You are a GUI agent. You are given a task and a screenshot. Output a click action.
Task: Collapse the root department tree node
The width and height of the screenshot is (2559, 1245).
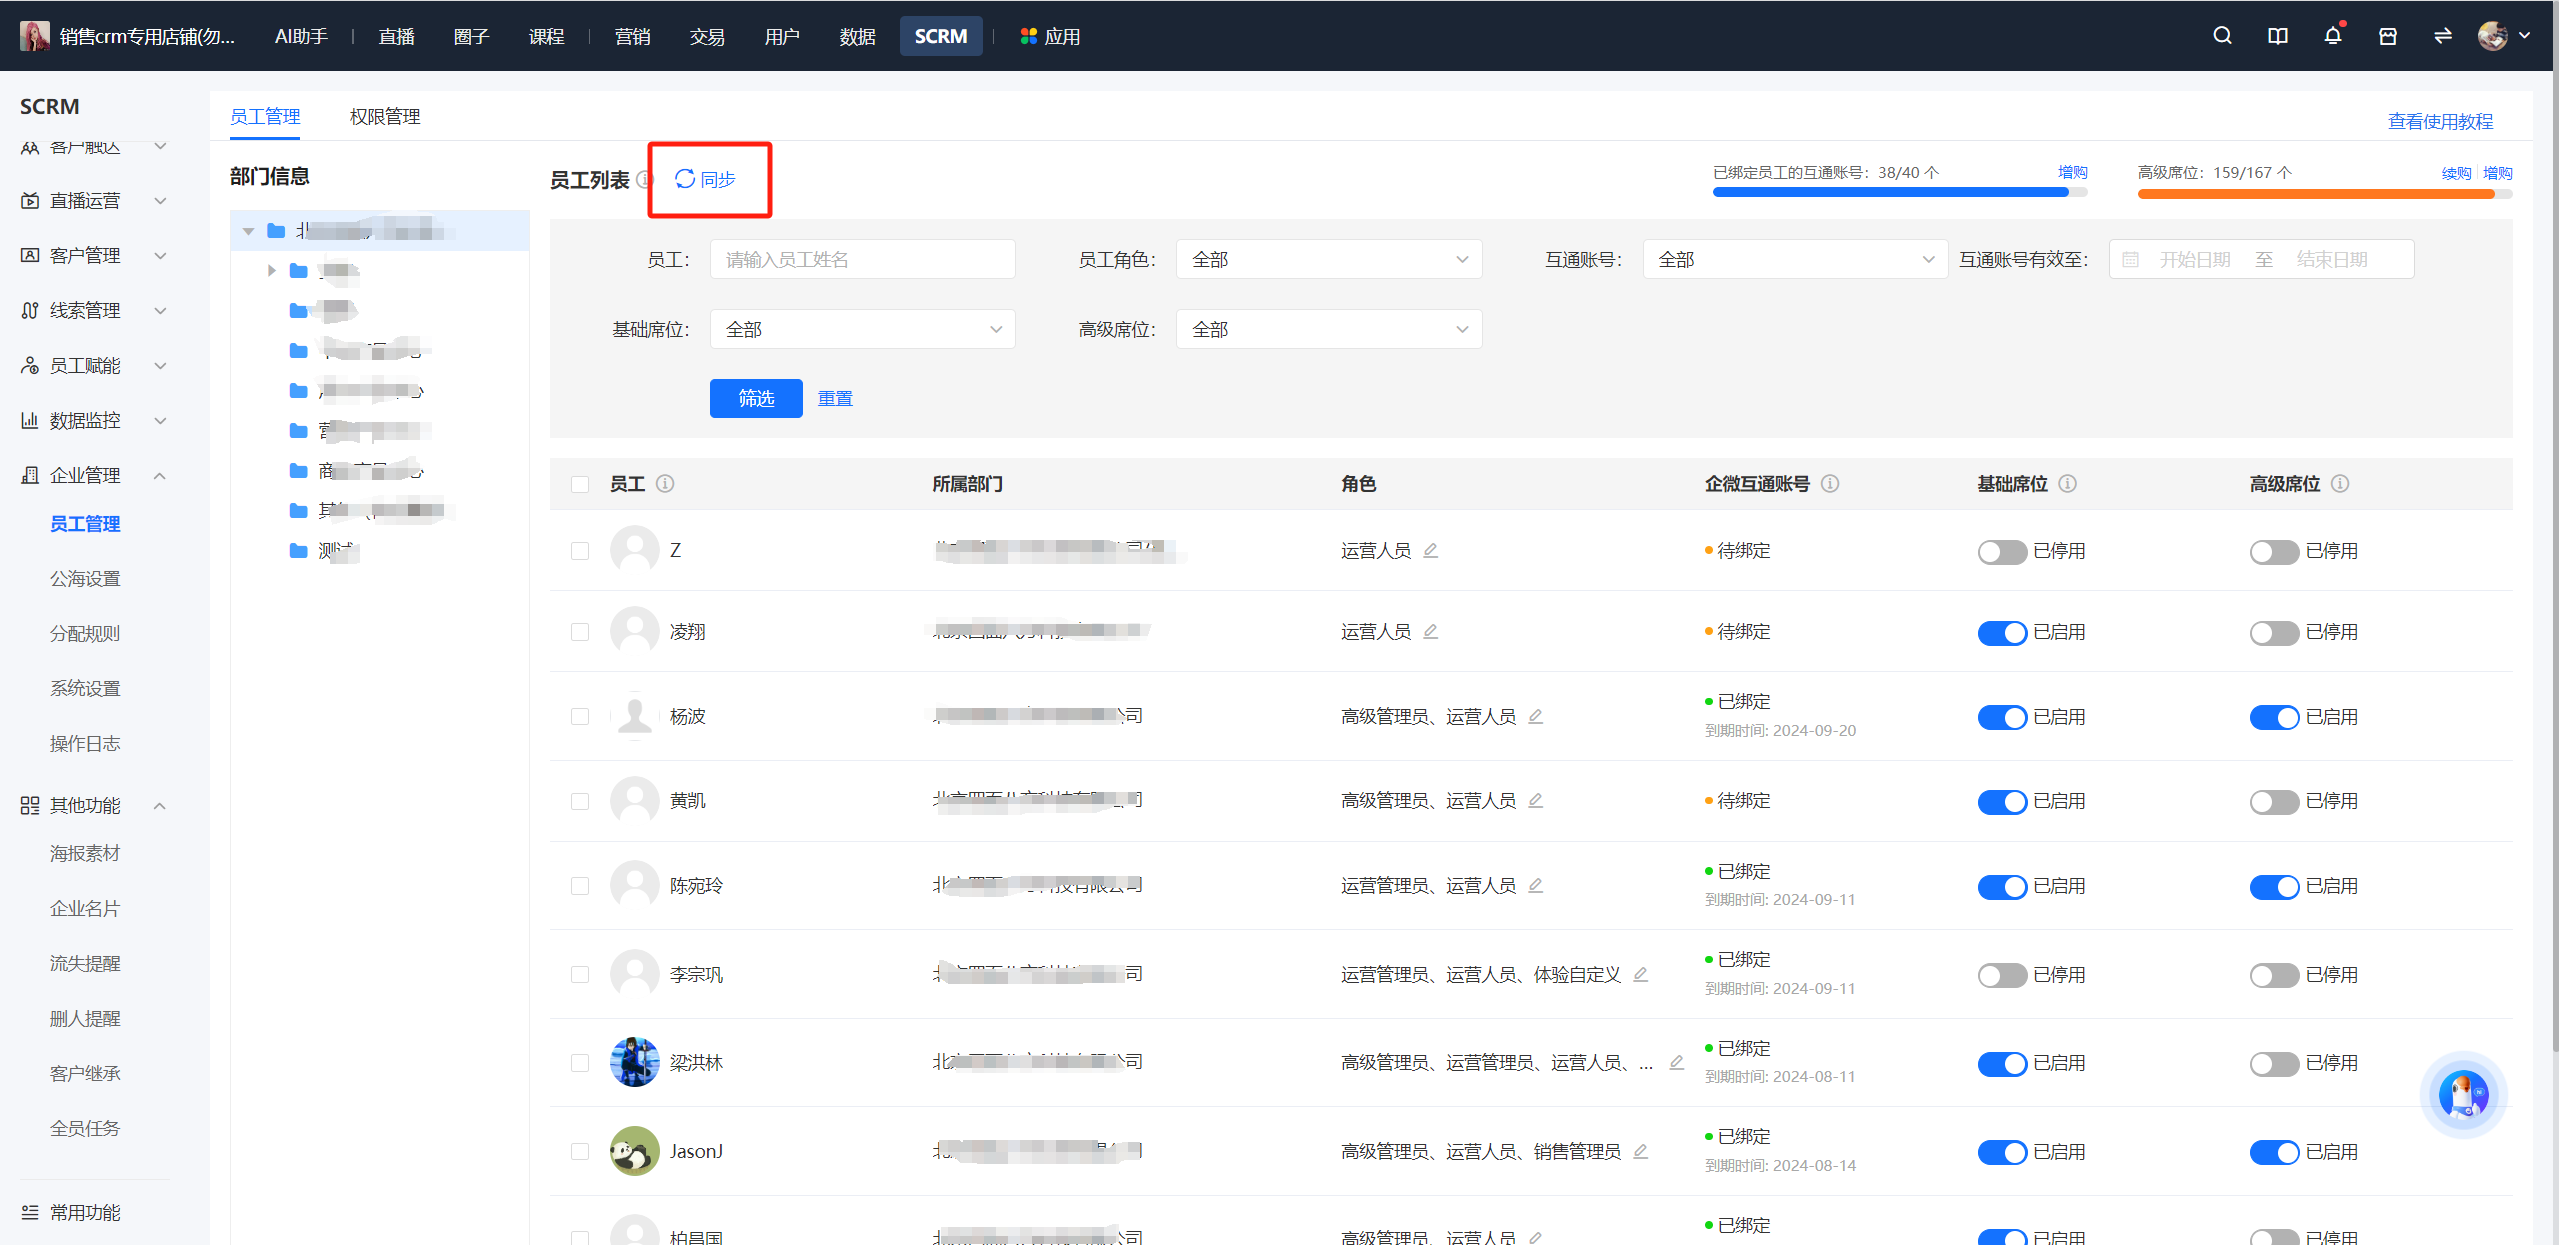[x=248, y=232]
